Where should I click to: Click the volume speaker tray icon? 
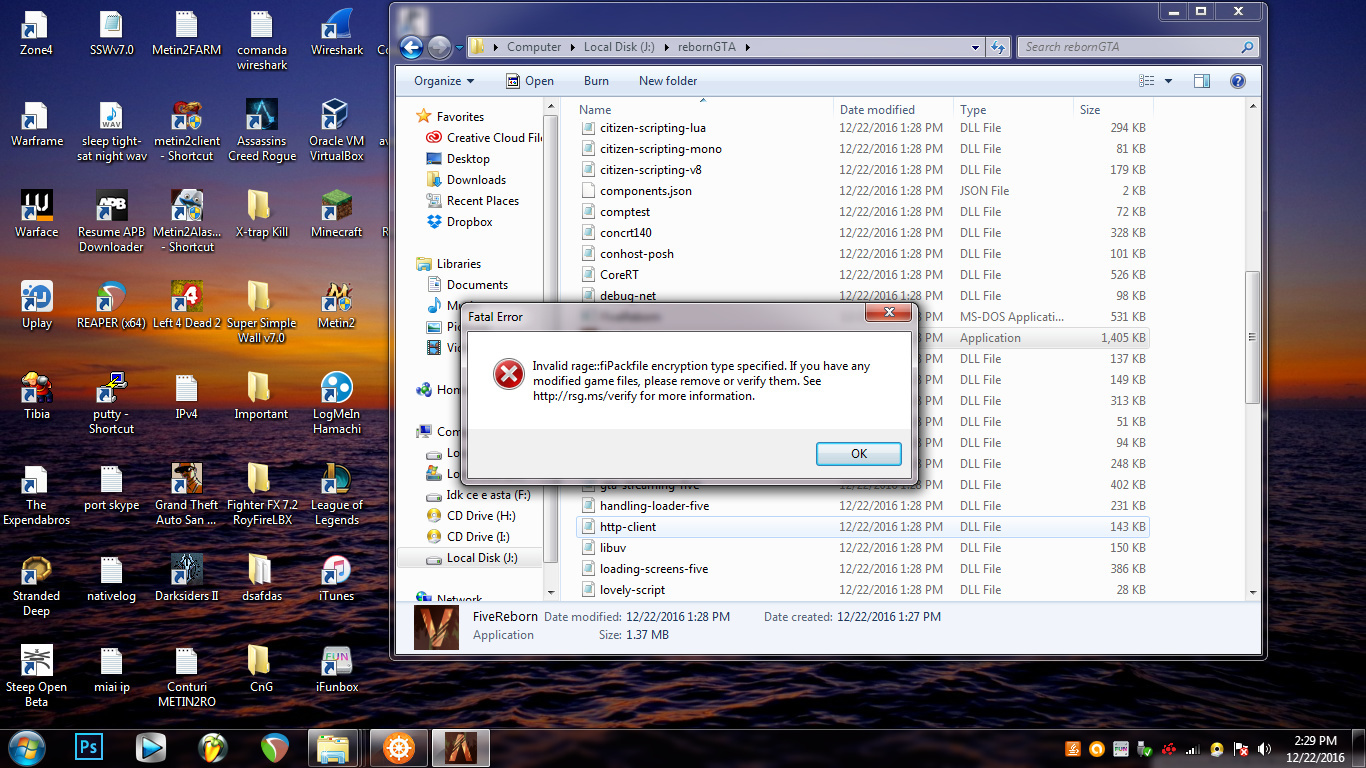click(1264, 748)
